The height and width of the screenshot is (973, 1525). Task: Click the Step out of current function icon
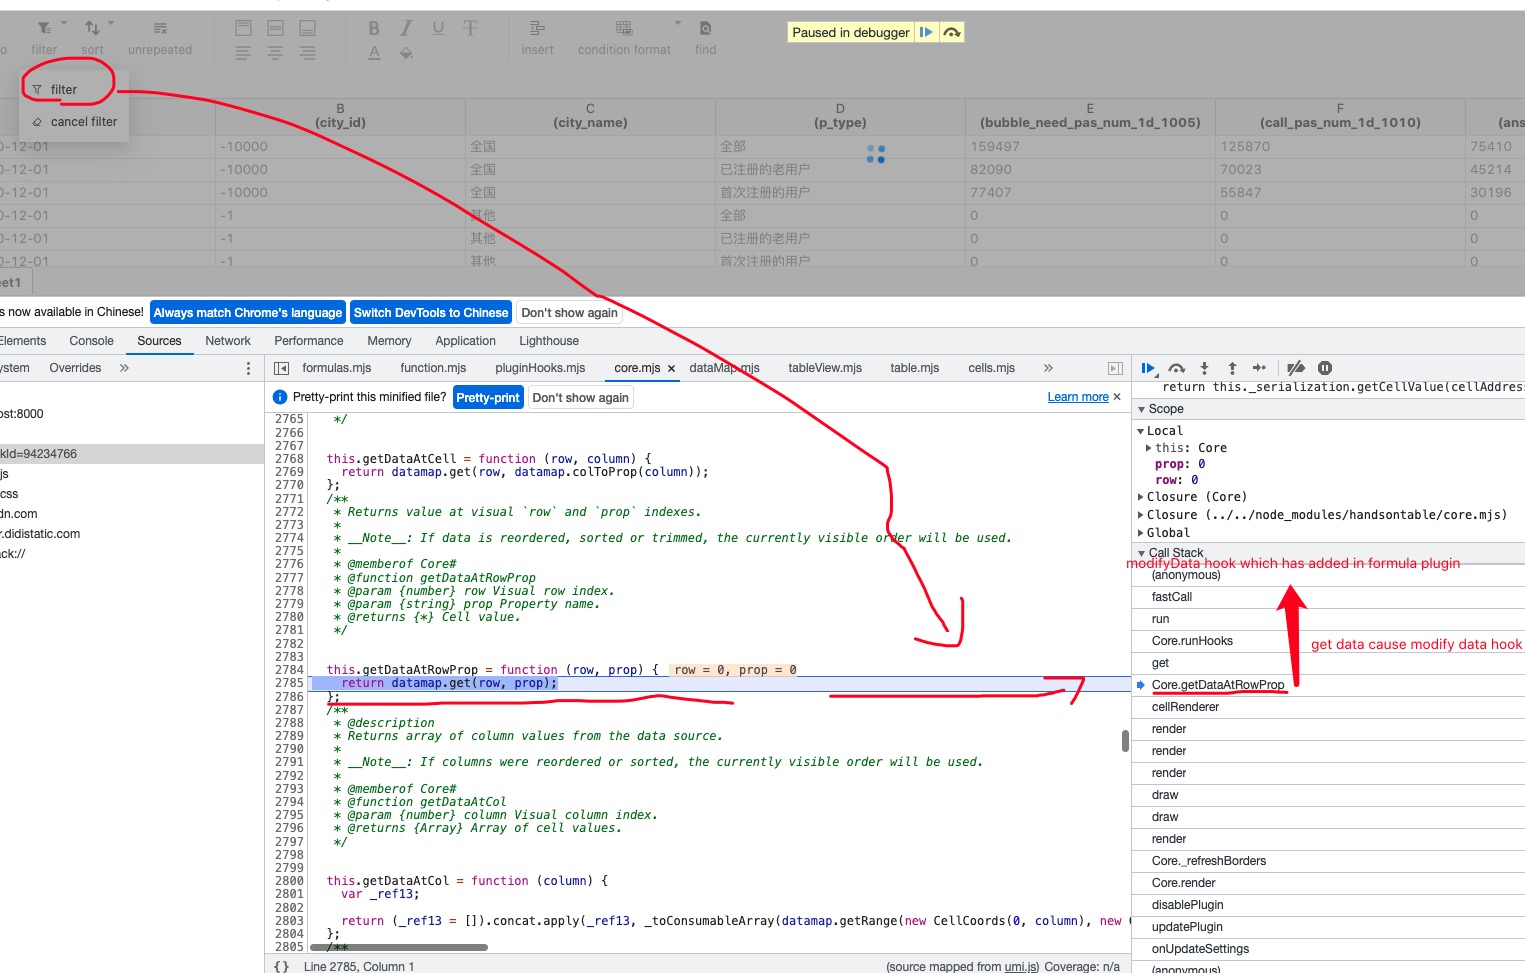1232,367
